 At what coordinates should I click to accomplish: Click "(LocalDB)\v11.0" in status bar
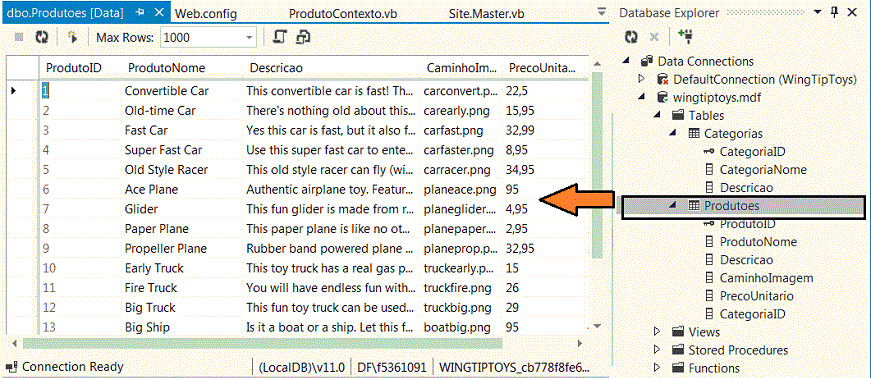pyautogui.click(x=302, y=367)
